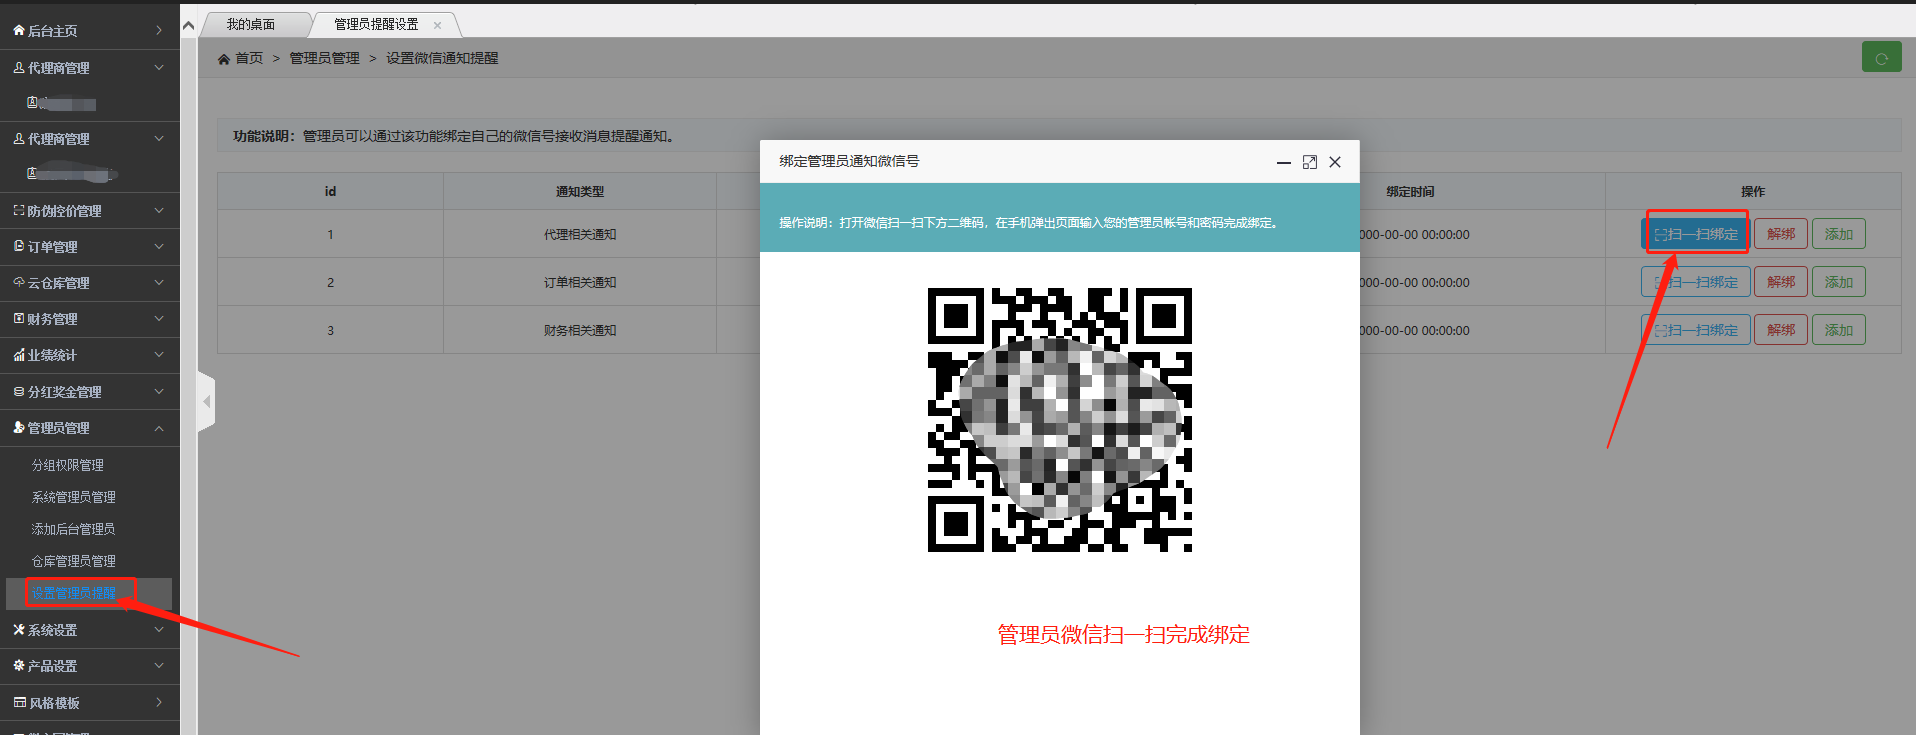Click the 分红奖金管理 database icon

(19, 392)
